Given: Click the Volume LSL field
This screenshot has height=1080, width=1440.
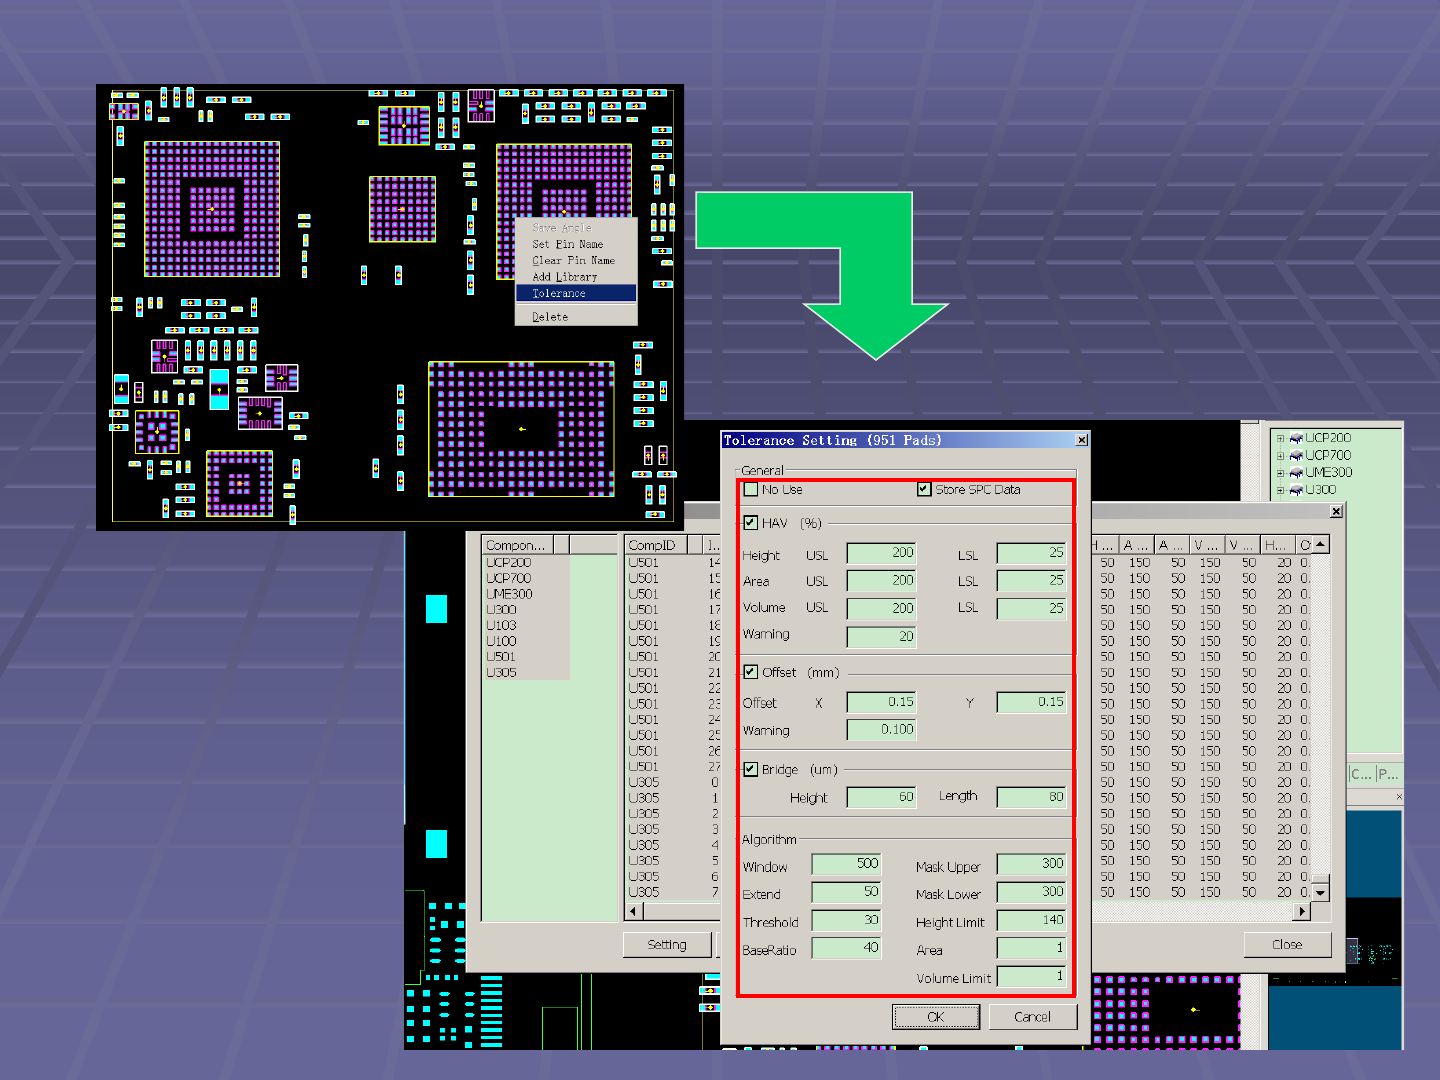Looking at the screenshot, I should tap(1032, 609).
